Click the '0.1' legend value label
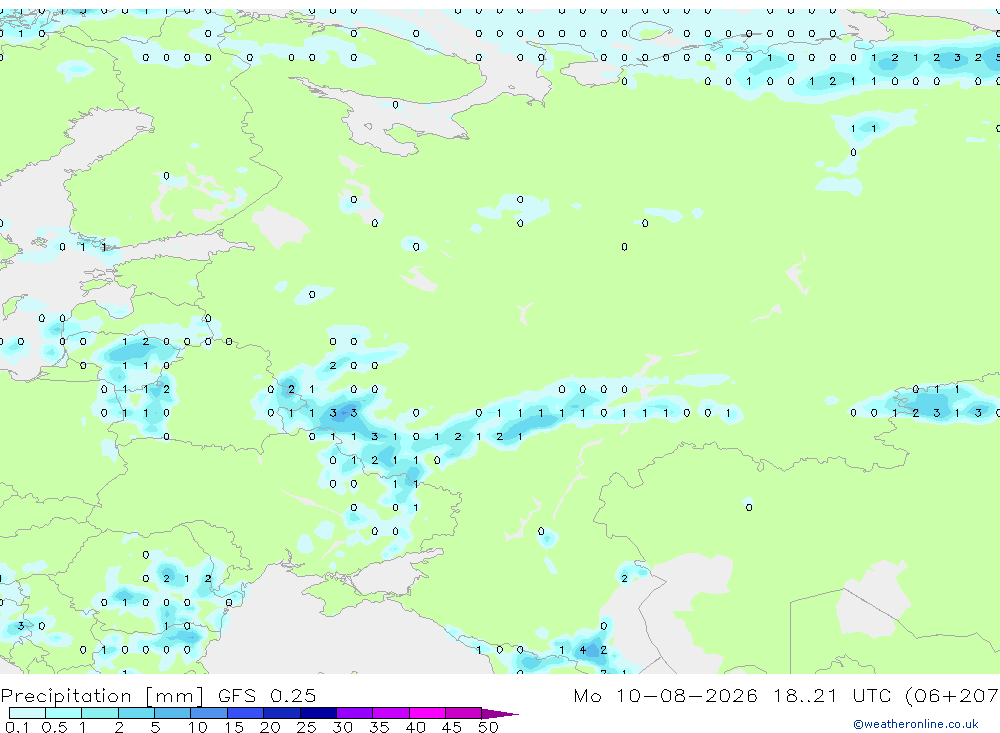Image resolution: width=1000 pixels, height=733 pixels. 17,727
